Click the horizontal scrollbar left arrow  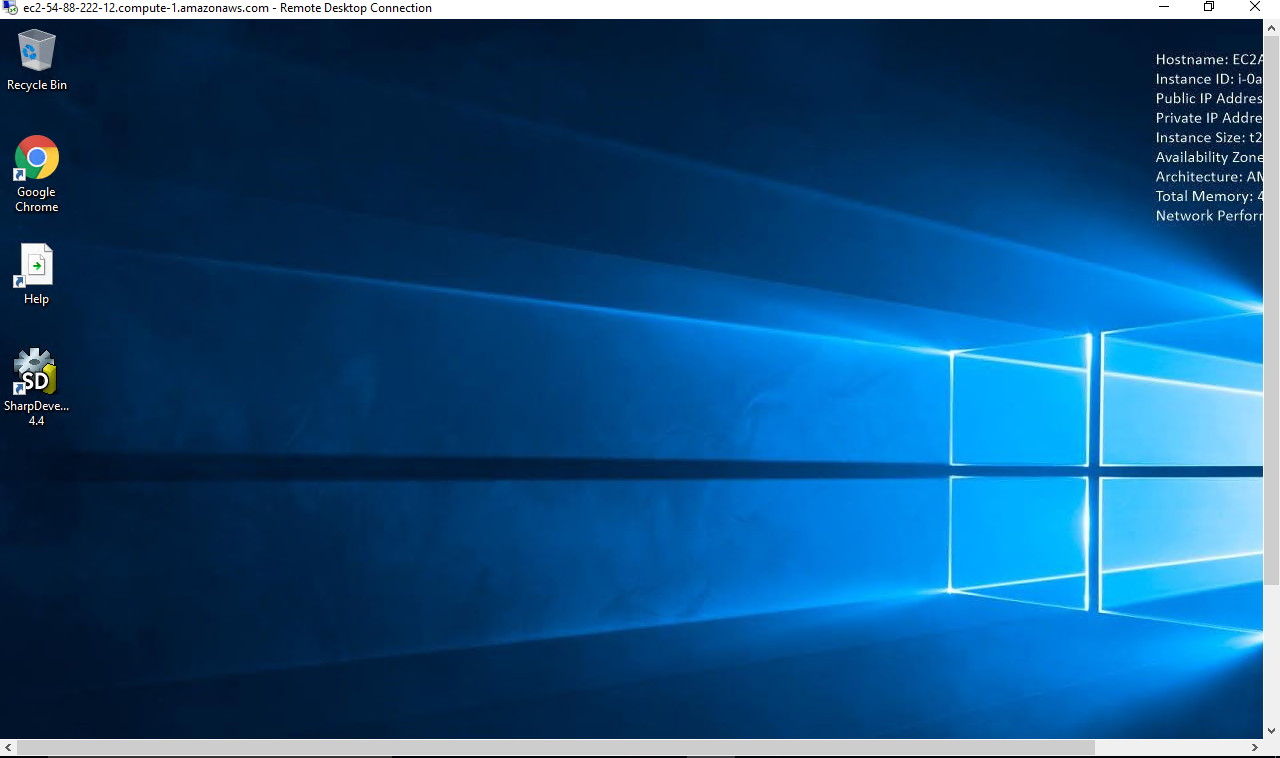tap(8, 748)
